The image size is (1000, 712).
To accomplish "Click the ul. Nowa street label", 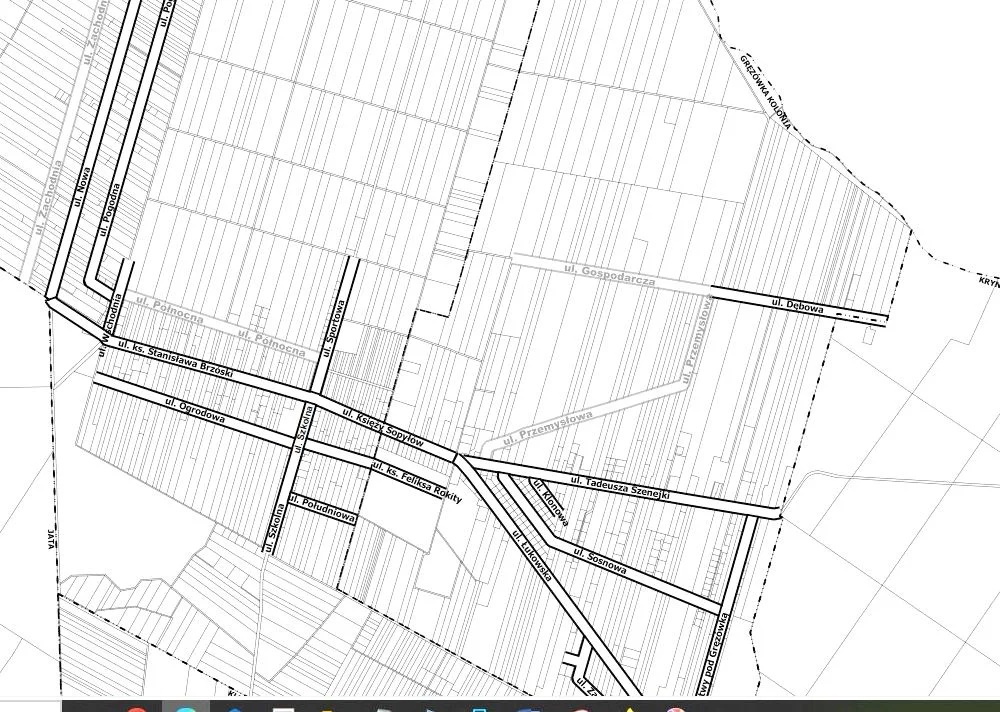I will point(83,186).
